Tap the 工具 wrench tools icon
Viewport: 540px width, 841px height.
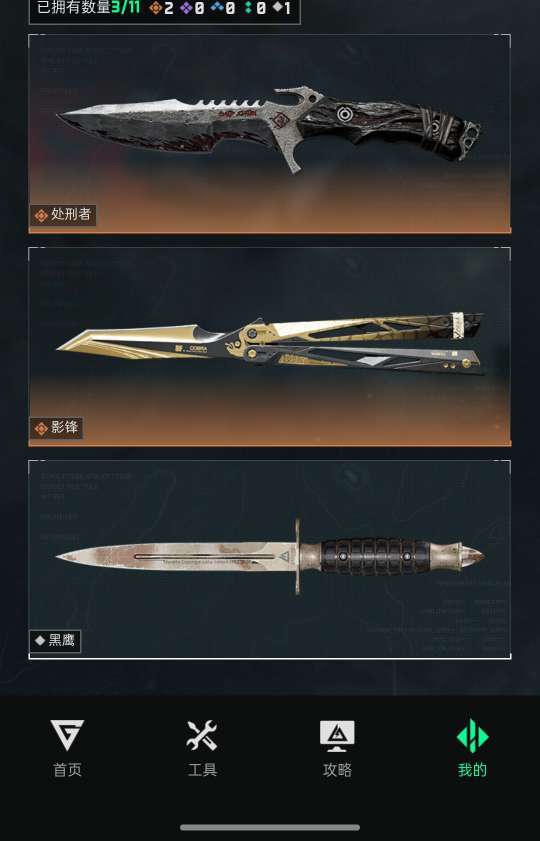(x=202, y=735)
